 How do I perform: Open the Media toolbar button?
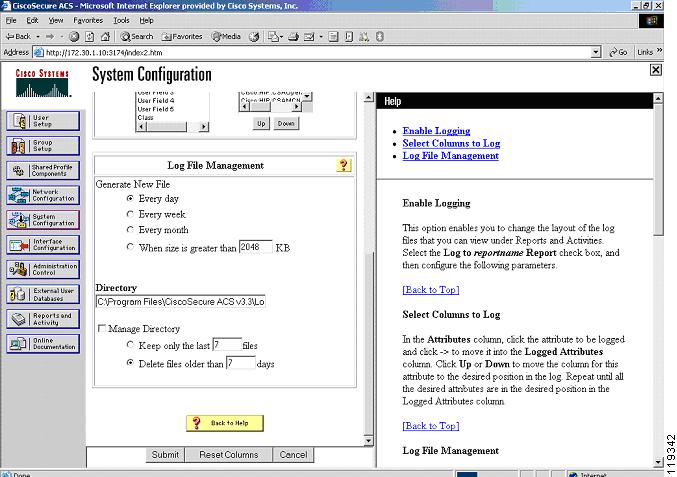pyautogui.click(x=226, y=37)
